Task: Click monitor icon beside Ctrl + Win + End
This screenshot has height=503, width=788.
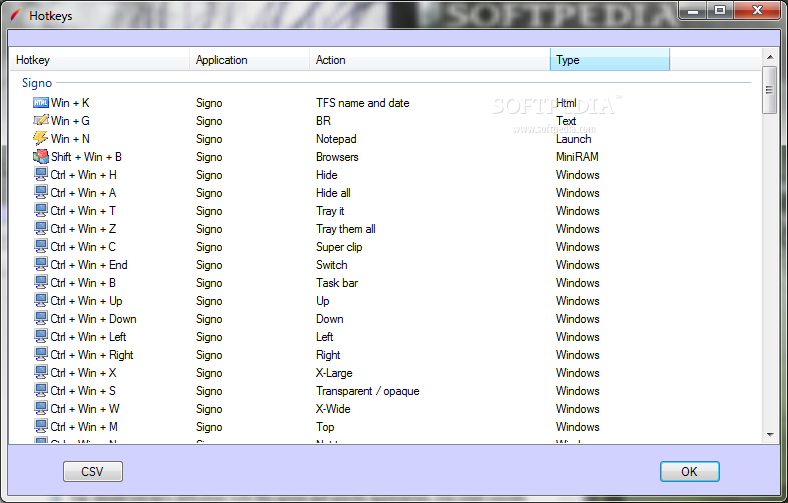Action: coord(41,264)
